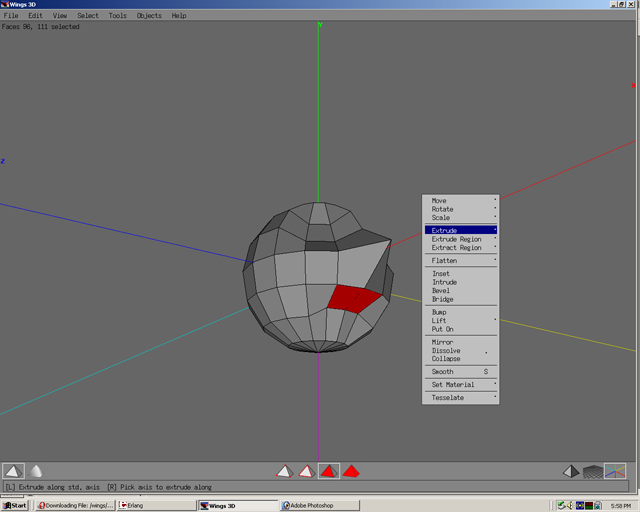Expand the Move submenu in context menu
Screen dimensions: 640x512
(460, 200)
